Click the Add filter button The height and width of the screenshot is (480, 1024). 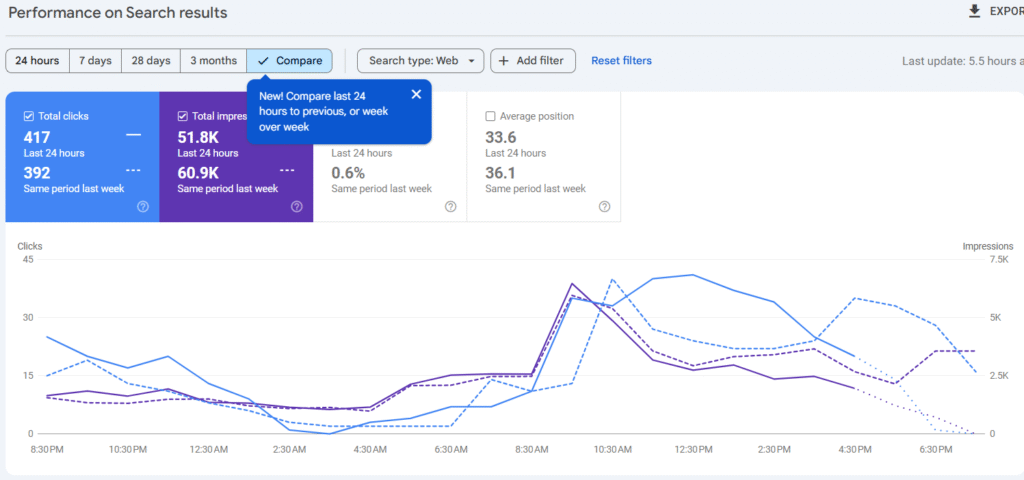[x=533, y=61]
